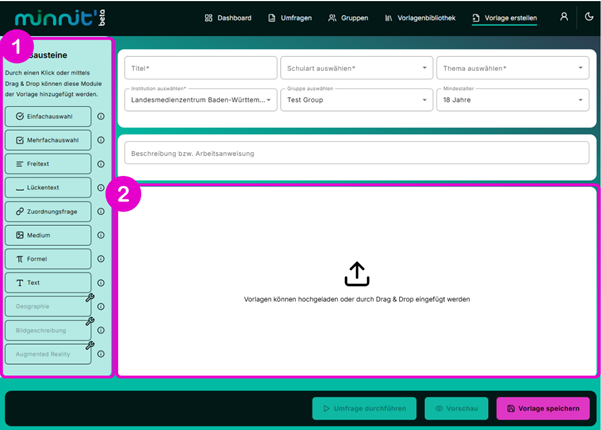This screenshot has height=430, width=601.
Task: Click wrench icon on Bildgeschreibung module
Action: pos(90,322)
